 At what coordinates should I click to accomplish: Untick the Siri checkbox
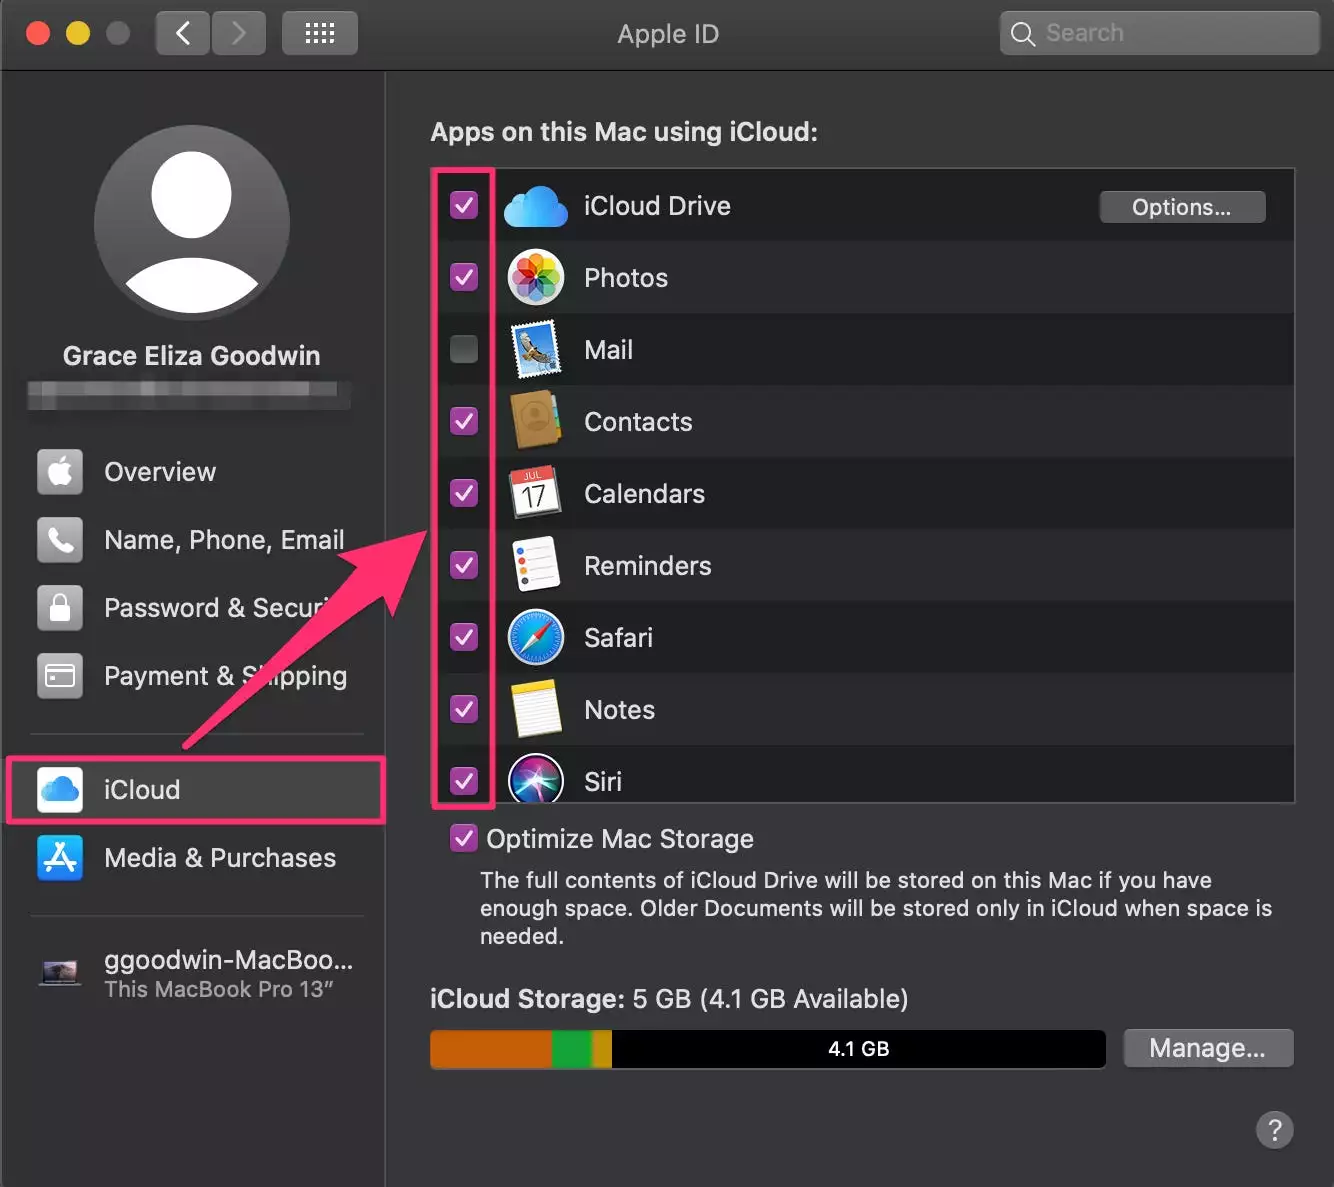pos(464,781)
